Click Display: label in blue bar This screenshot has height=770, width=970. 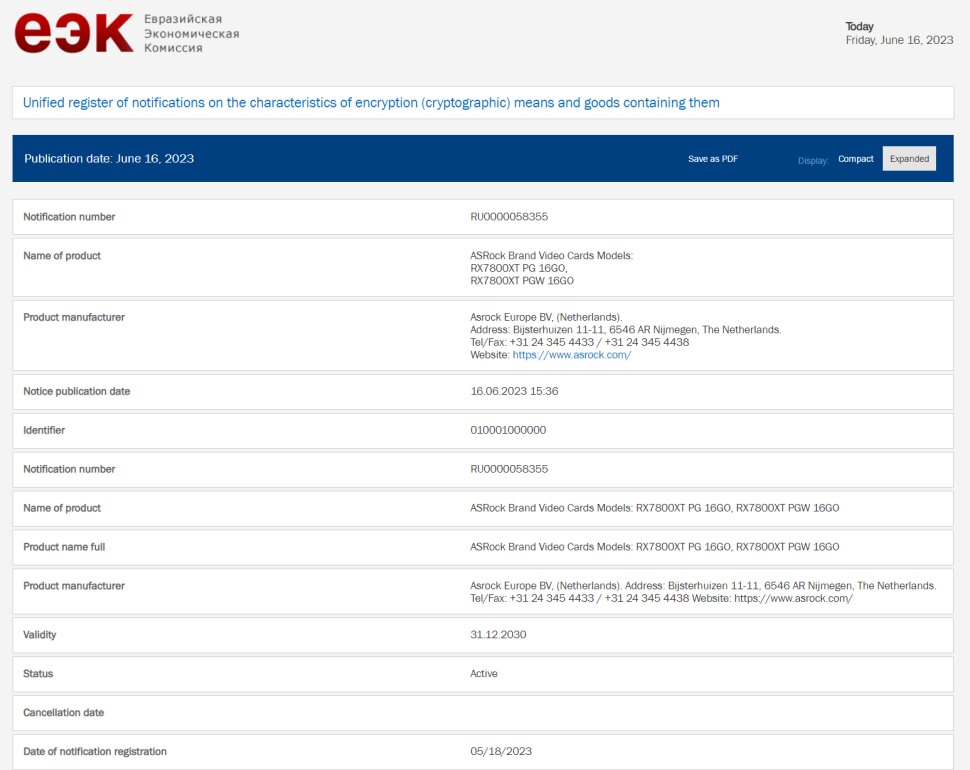(813, 161)
